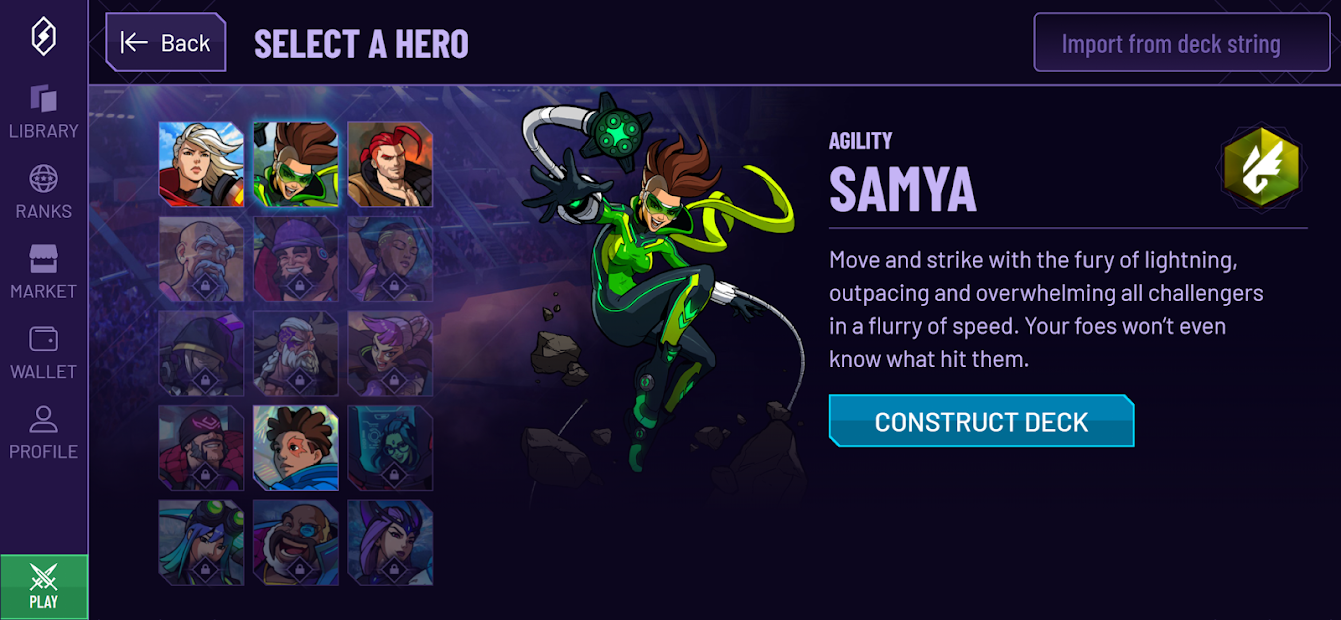Select the Samya green goggles portrait
The width and height of the screenshot is (1341, 620).
(x=296, y=164)
